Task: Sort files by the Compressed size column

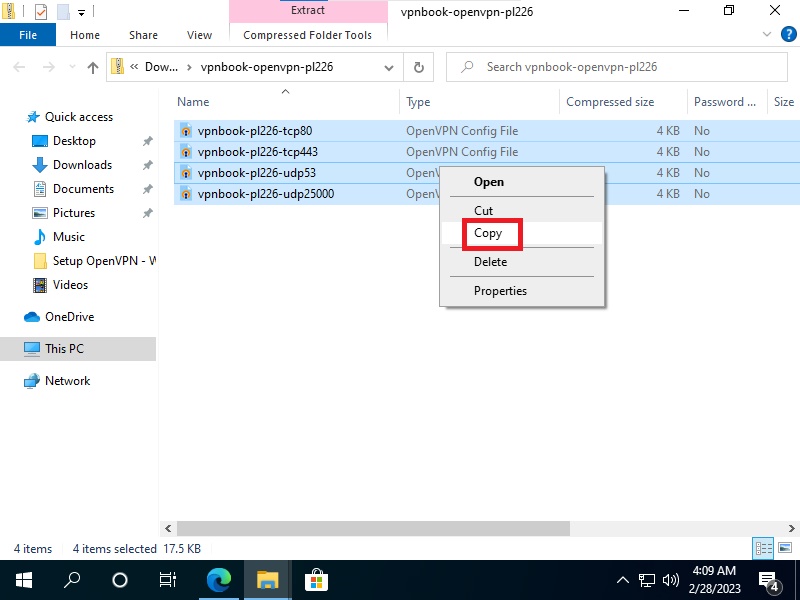Action: pyautogui.click(x=610, y=102)
